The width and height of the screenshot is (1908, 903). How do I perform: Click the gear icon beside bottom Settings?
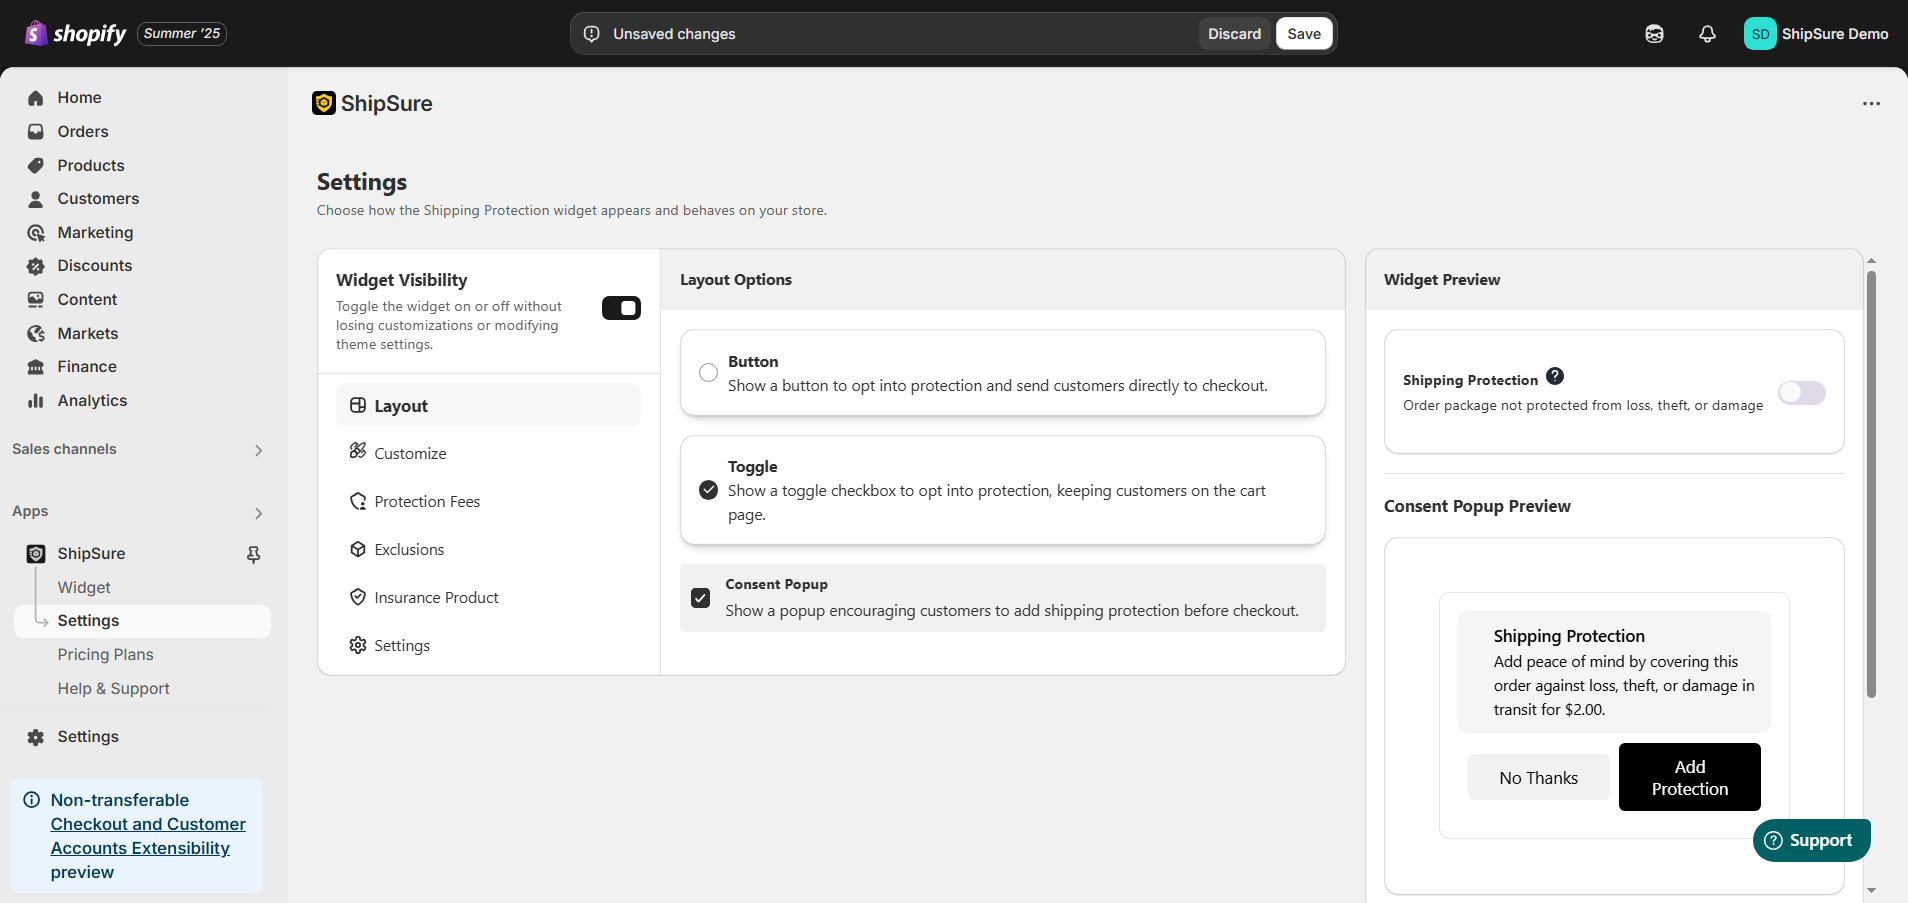point(36,737)
